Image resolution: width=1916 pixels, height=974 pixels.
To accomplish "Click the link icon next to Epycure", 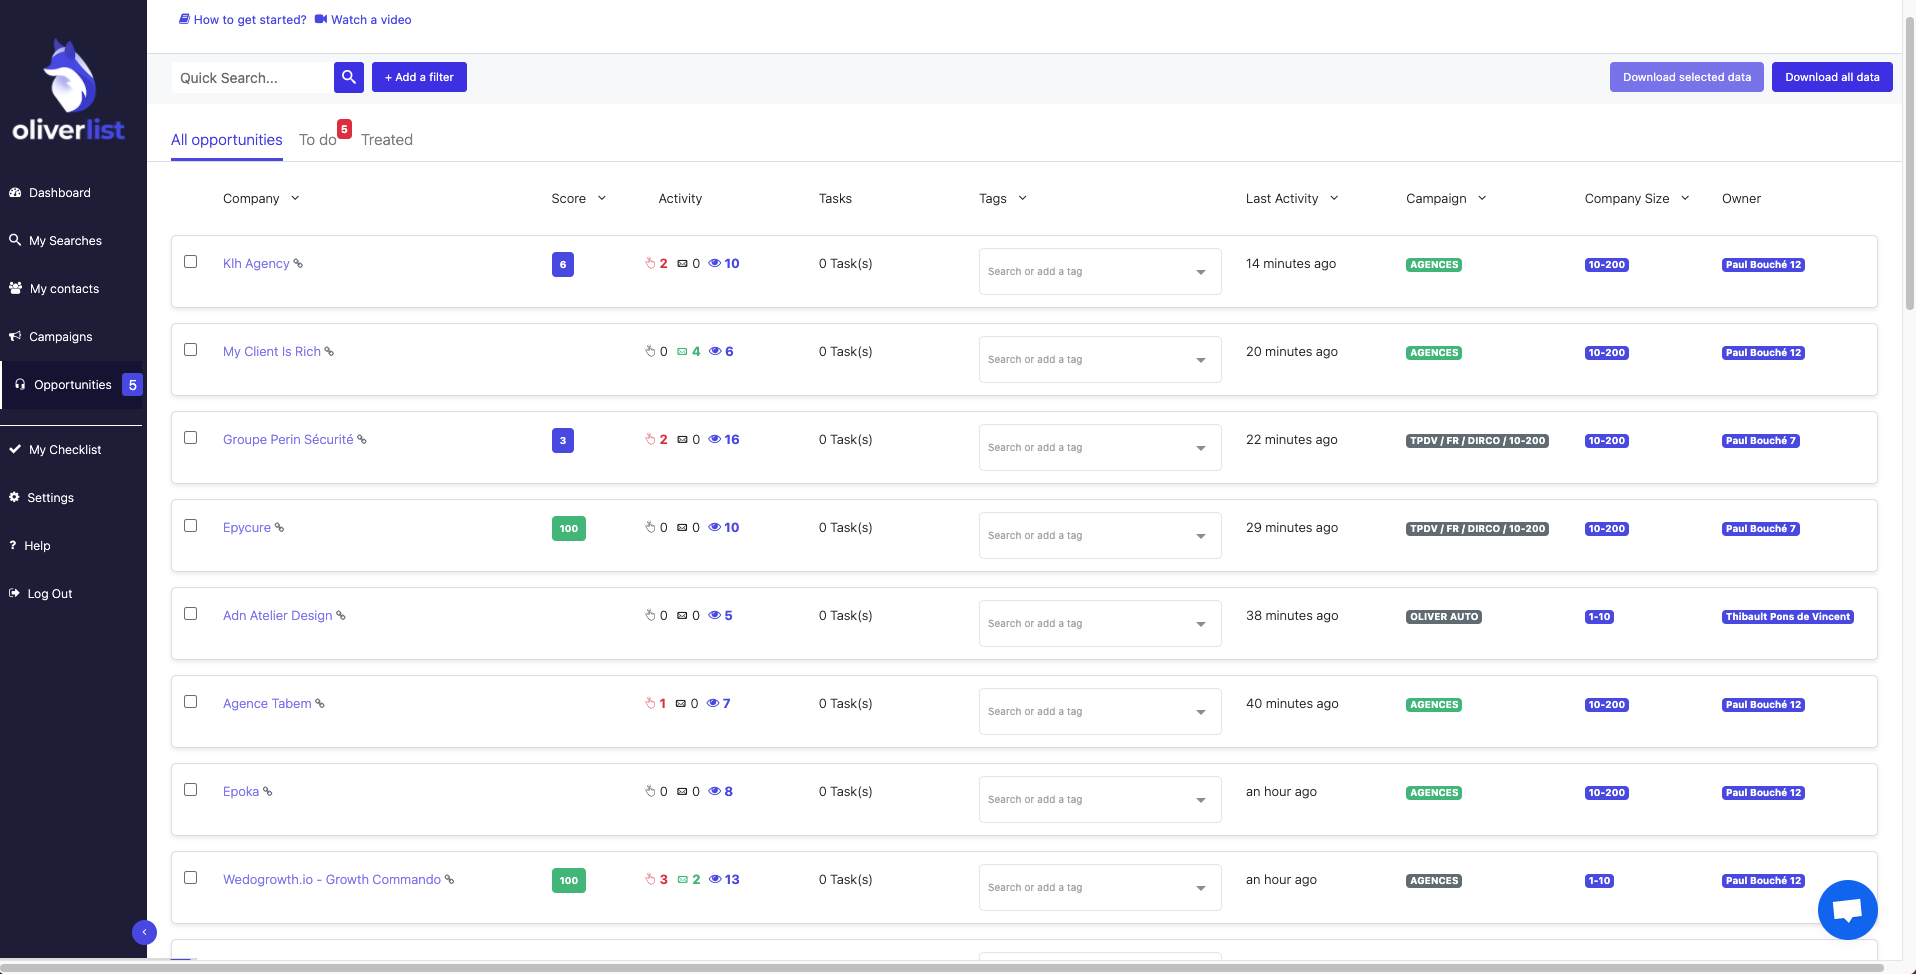I will (x=279, y=528).
